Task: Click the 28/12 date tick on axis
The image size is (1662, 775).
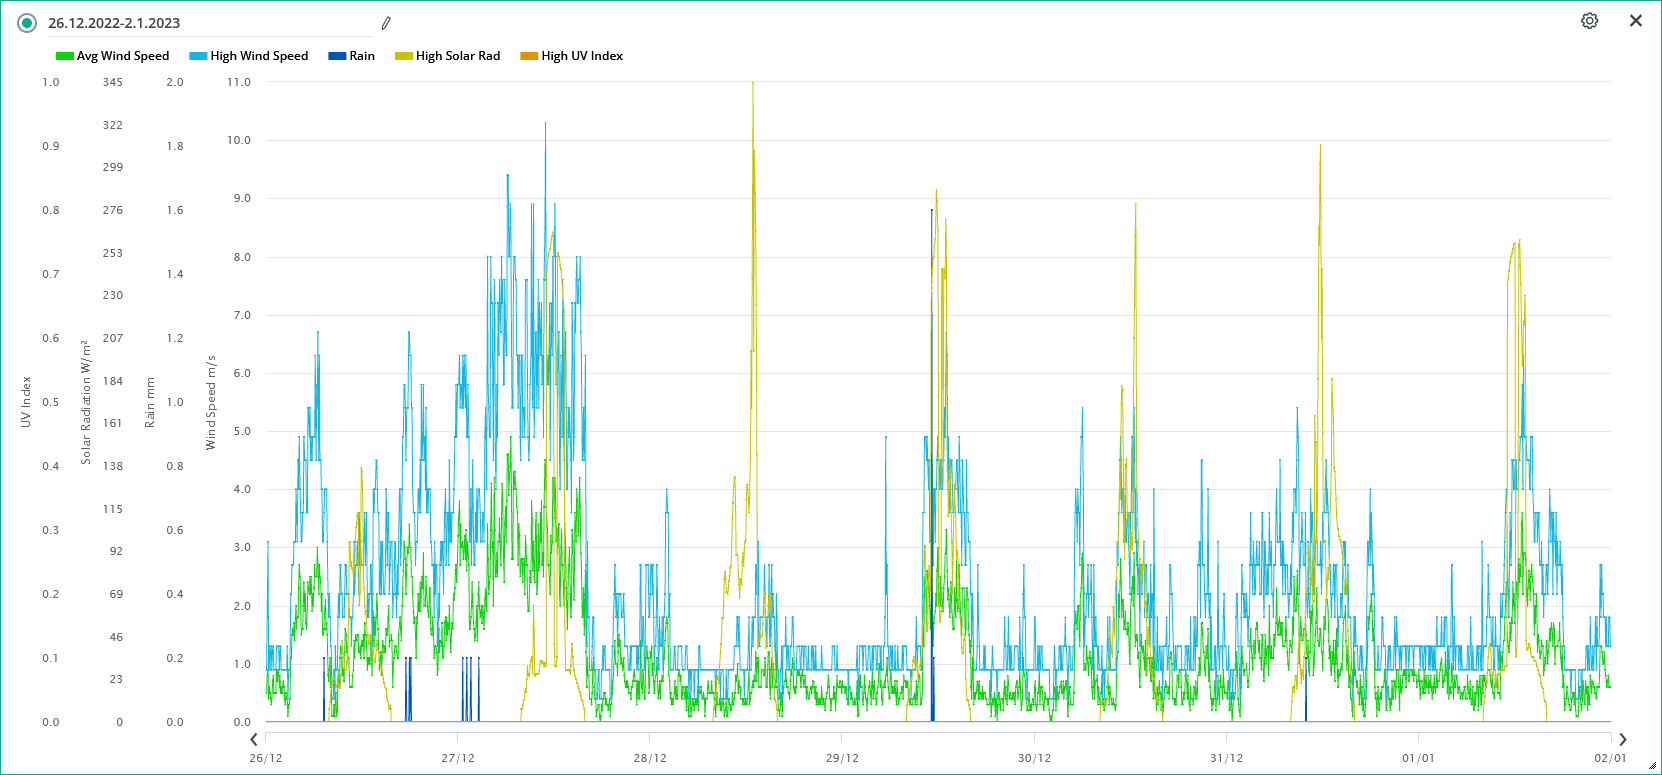Action: click(x=650, y=758)
